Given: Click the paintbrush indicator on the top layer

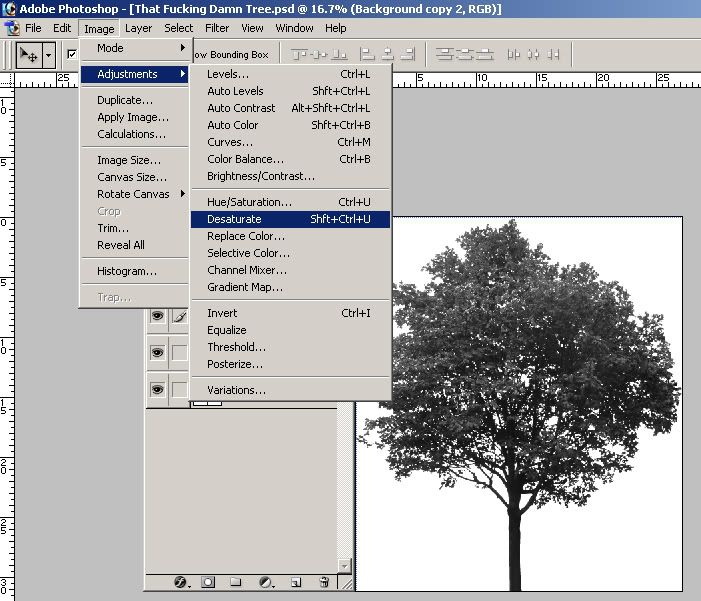Looking at the screenshot, I should tap(180, 317).
